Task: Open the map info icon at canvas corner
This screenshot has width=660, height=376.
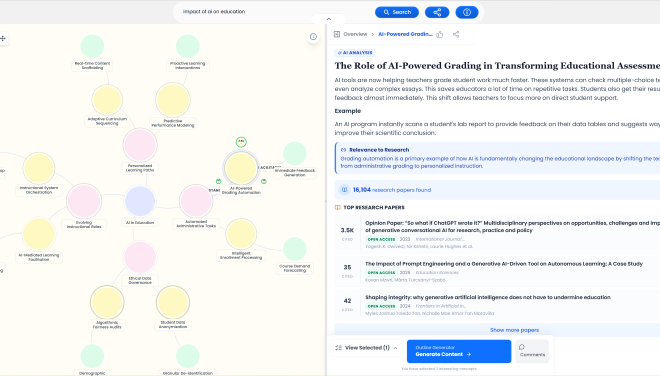Action: [x=313, y=37]
